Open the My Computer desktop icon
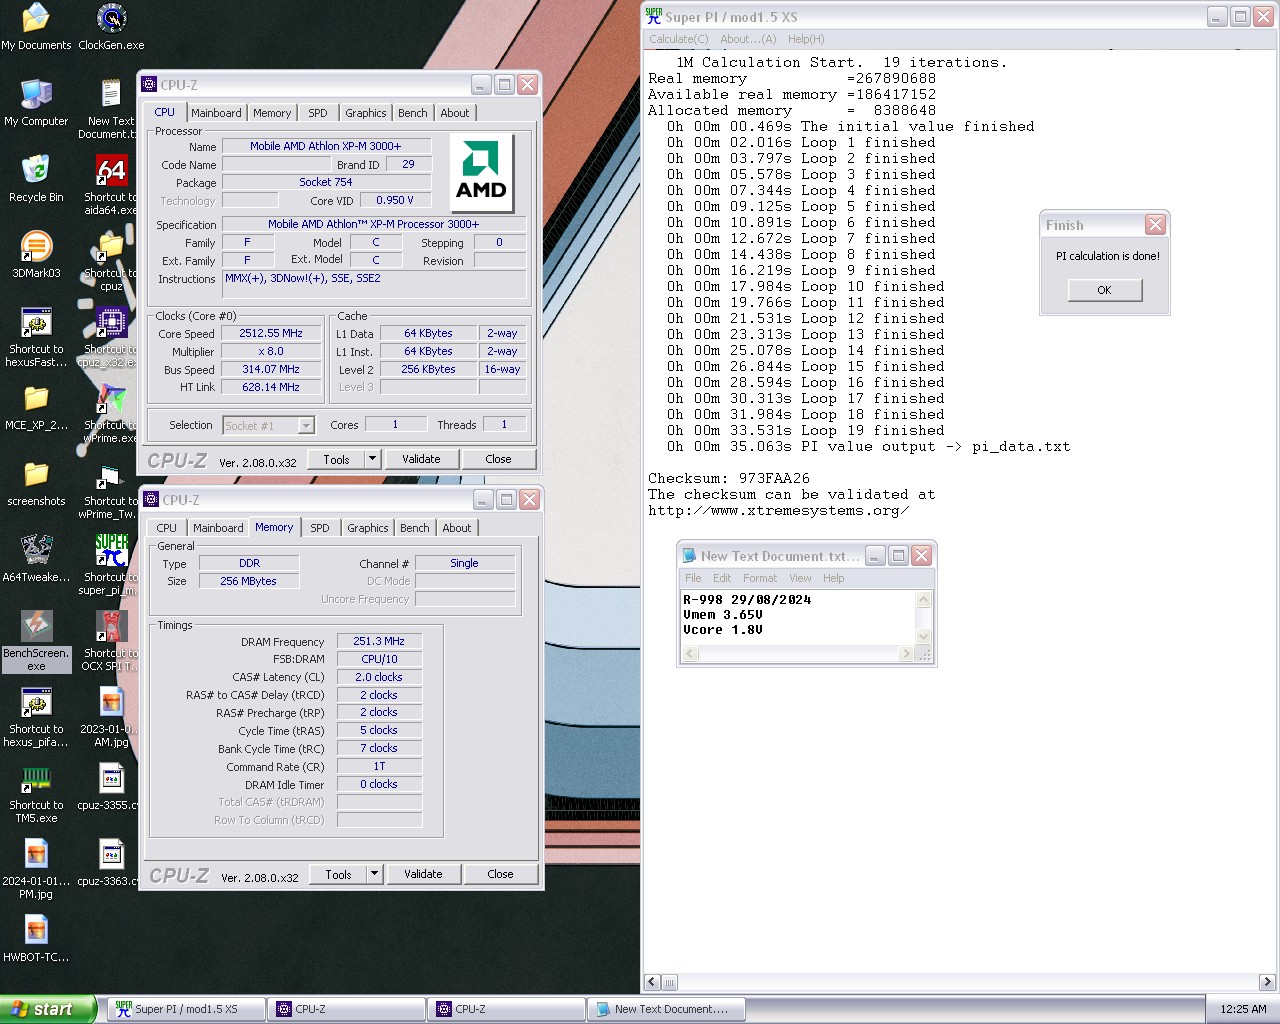Screen dimensions: 1280x1024 [36, 102]
